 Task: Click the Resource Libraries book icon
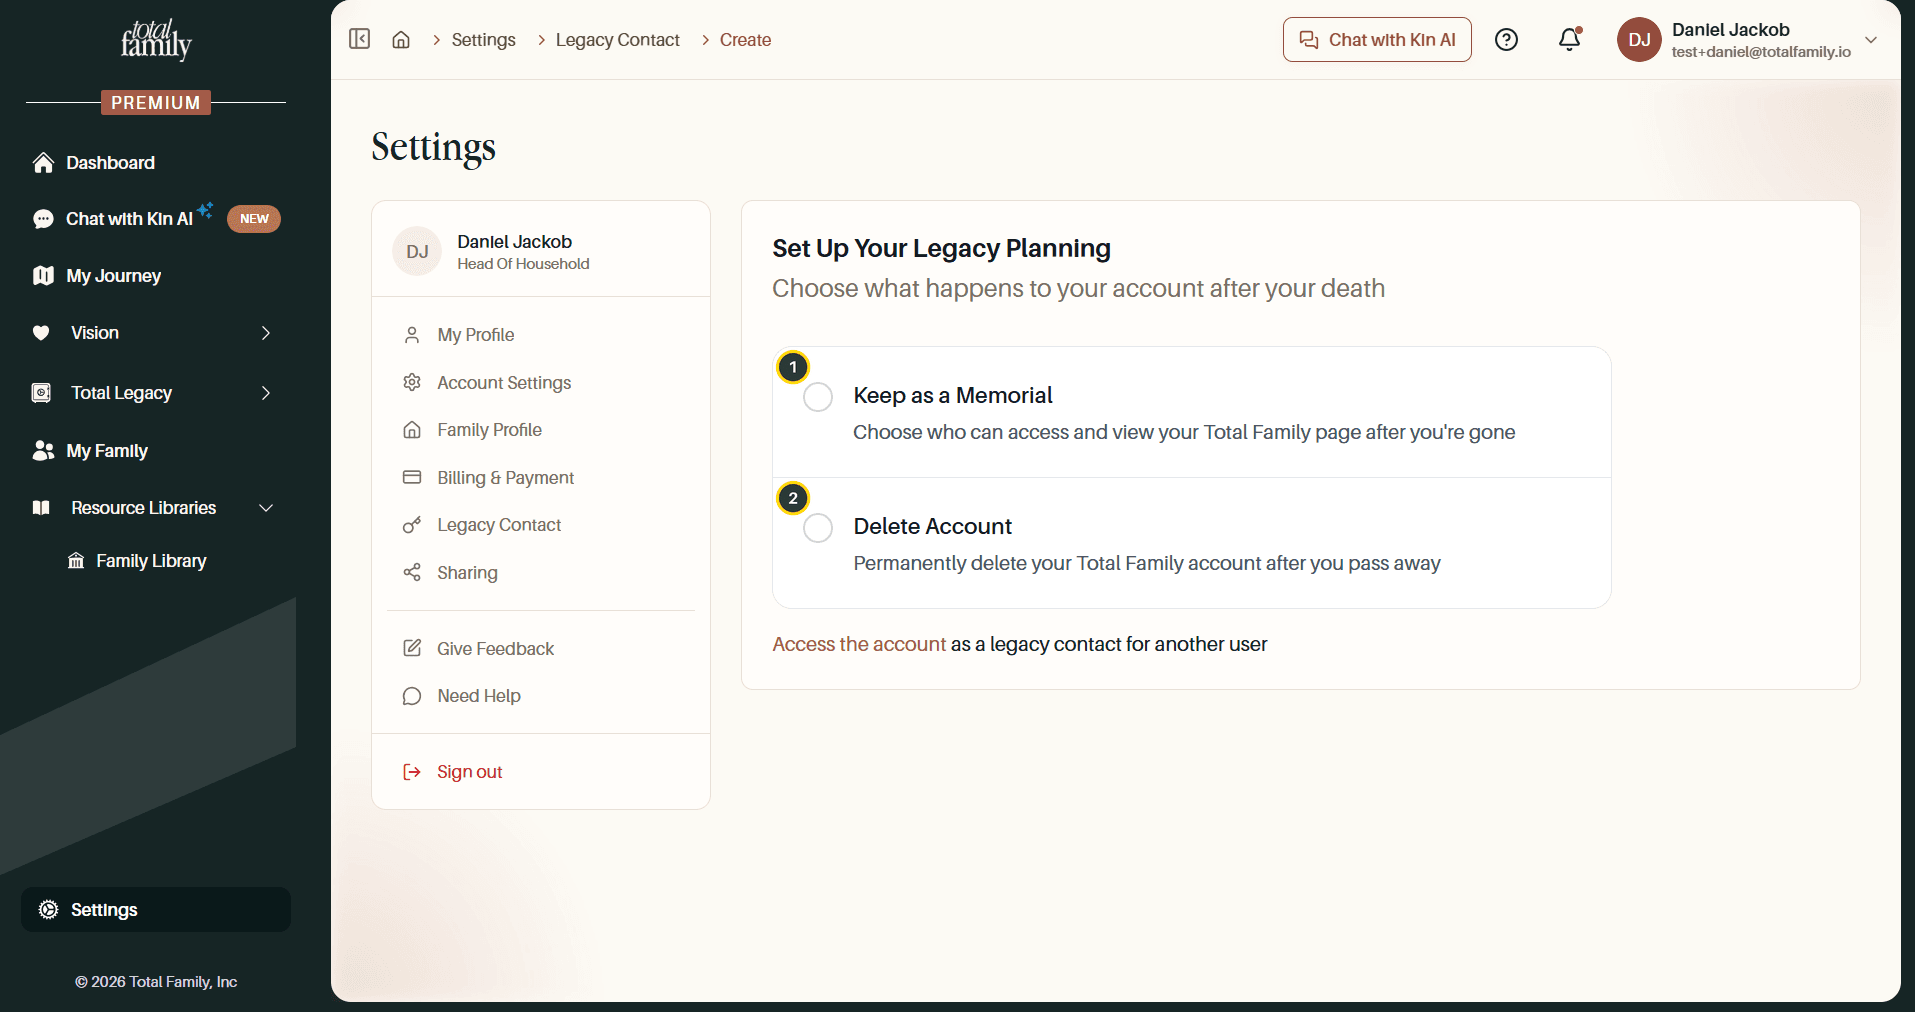[41, 508]
